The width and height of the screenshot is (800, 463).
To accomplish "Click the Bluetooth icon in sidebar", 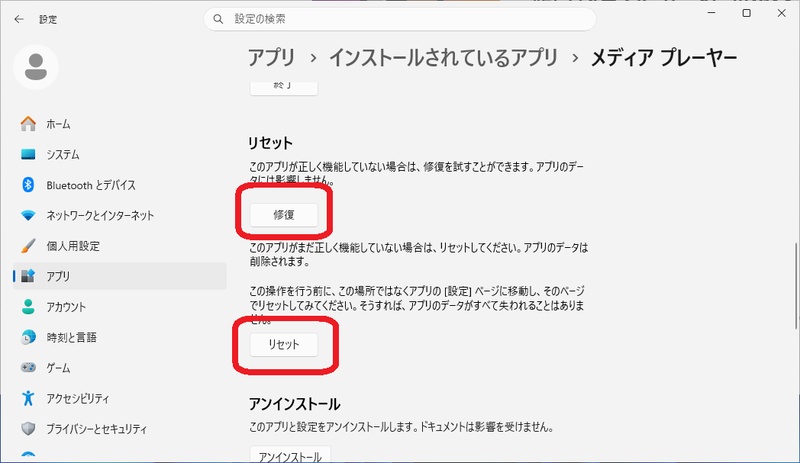I will [x=28, y=185].
